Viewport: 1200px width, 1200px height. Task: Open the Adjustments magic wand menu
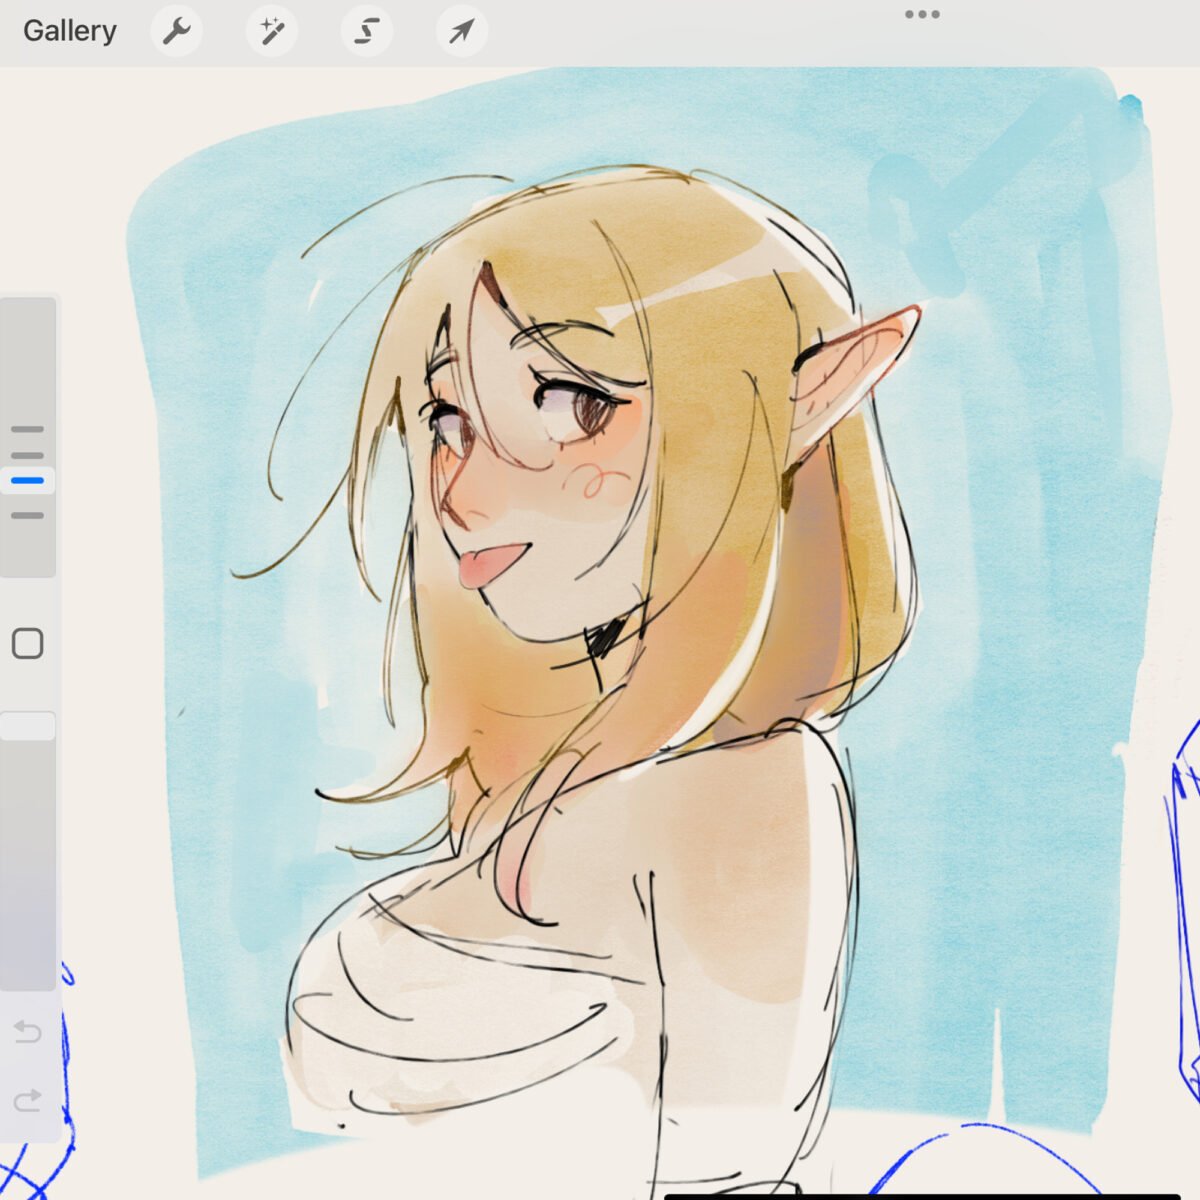(x=271, y=31)
